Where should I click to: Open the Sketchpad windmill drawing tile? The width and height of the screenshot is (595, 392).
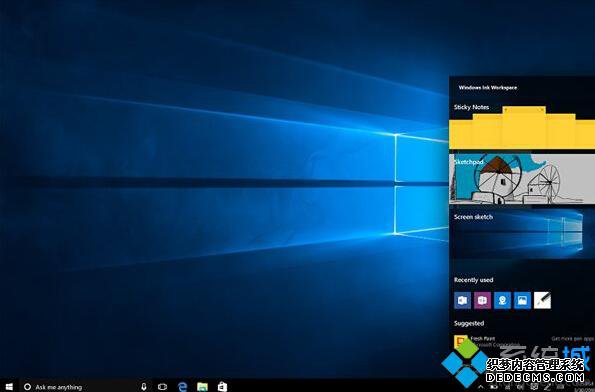(x=522, y=179)
